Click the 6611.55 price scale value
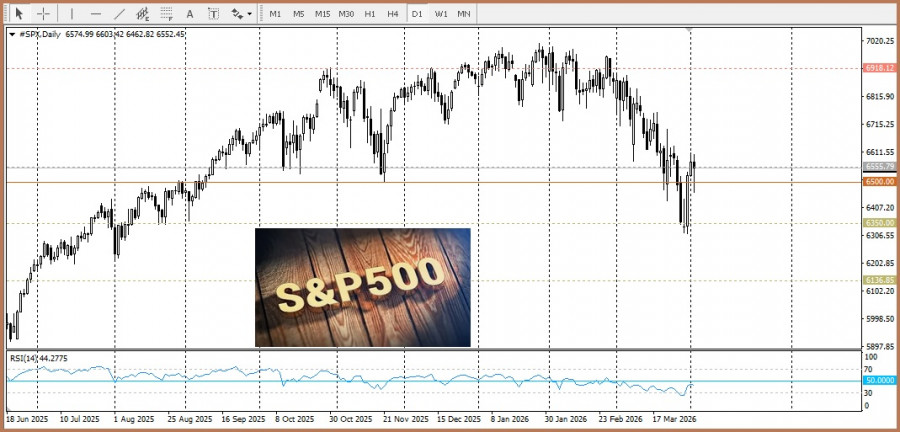This screenshot has height=432, width=900. 881,151
